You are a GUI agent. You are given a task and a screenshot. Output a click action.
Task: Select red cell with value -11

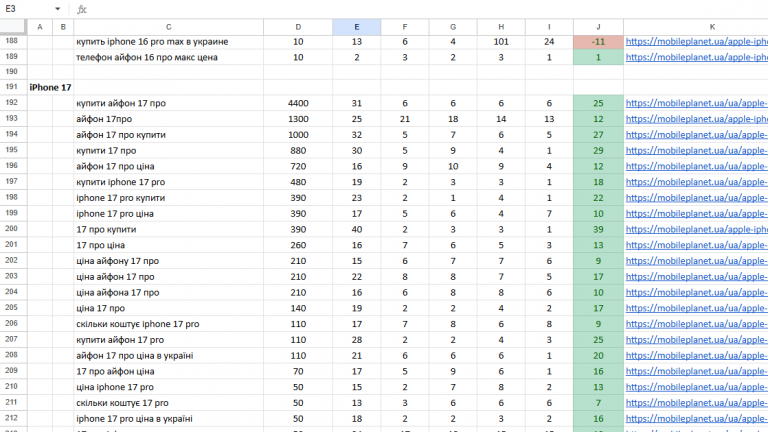coord(598,42)
